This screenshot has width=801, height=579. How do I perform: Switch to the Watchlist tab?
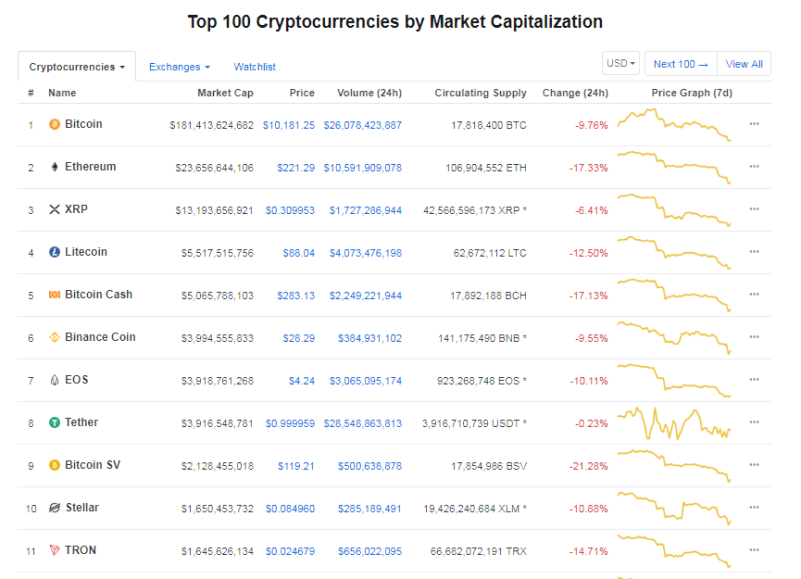click(254, 67)
